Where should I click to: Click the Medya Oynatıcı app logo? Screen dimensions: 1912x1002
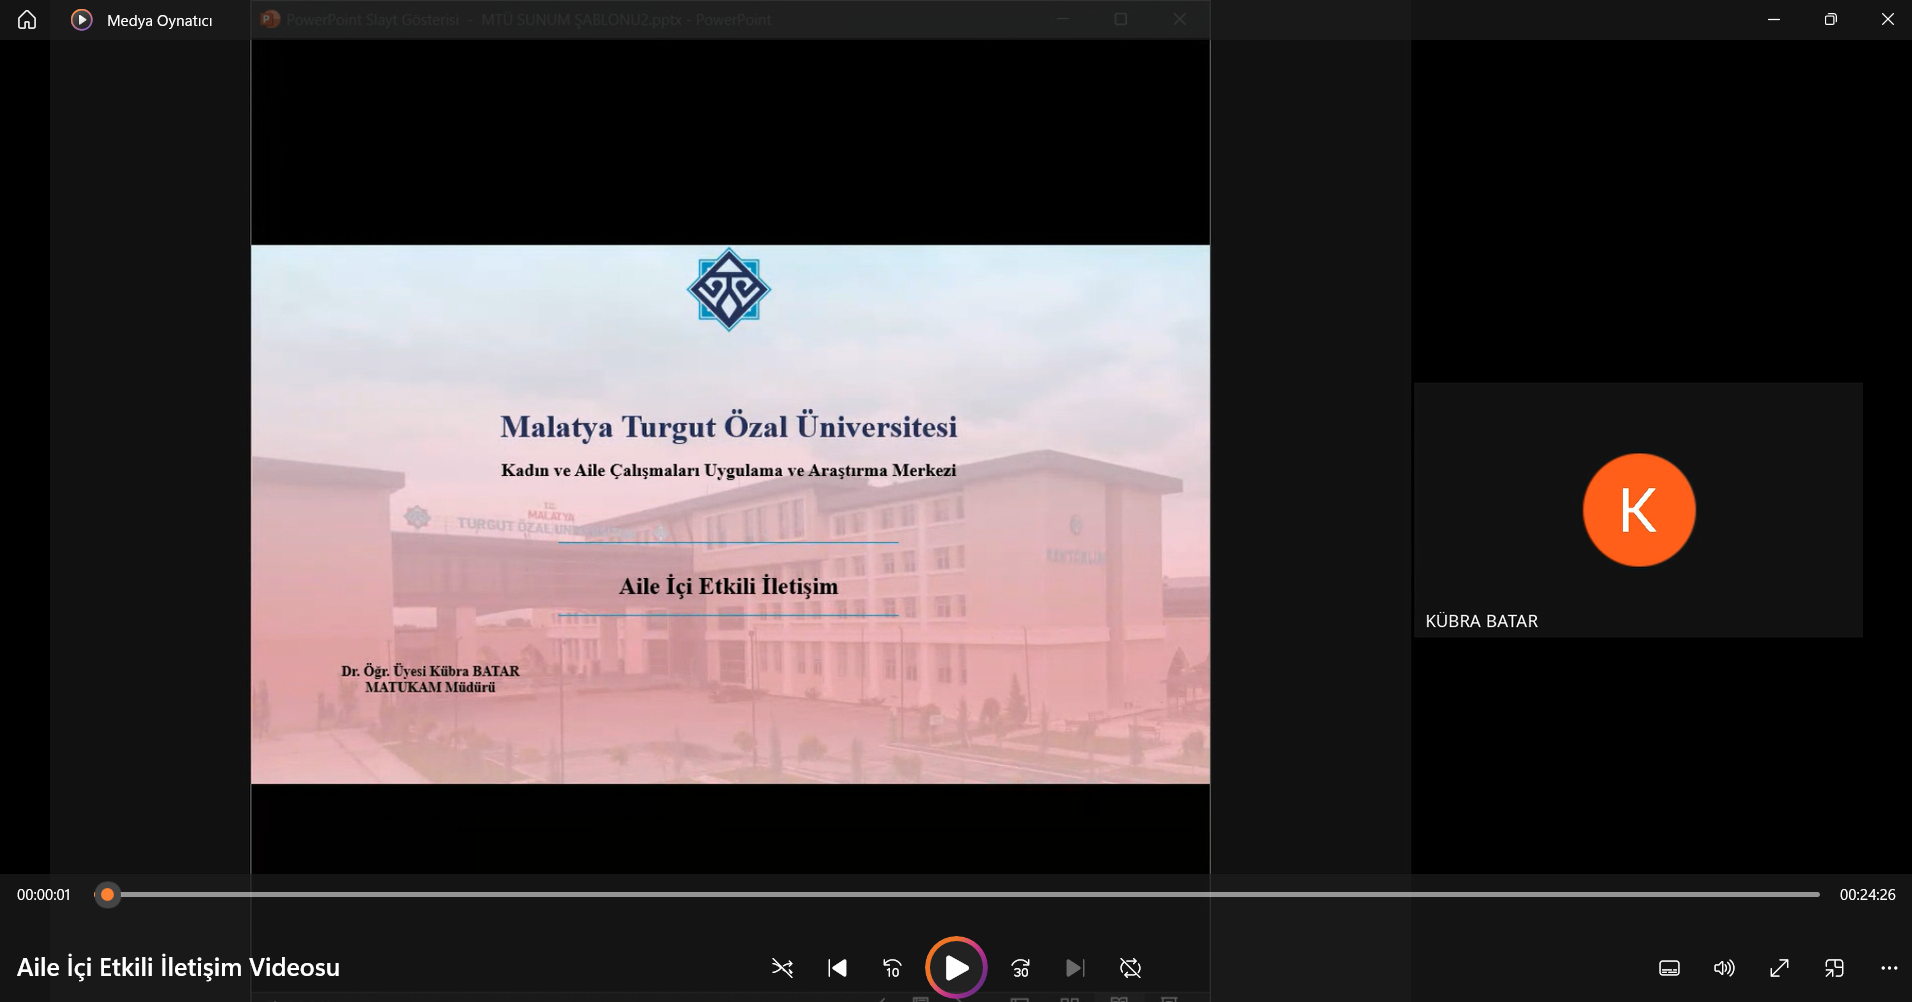pos(82,20)
